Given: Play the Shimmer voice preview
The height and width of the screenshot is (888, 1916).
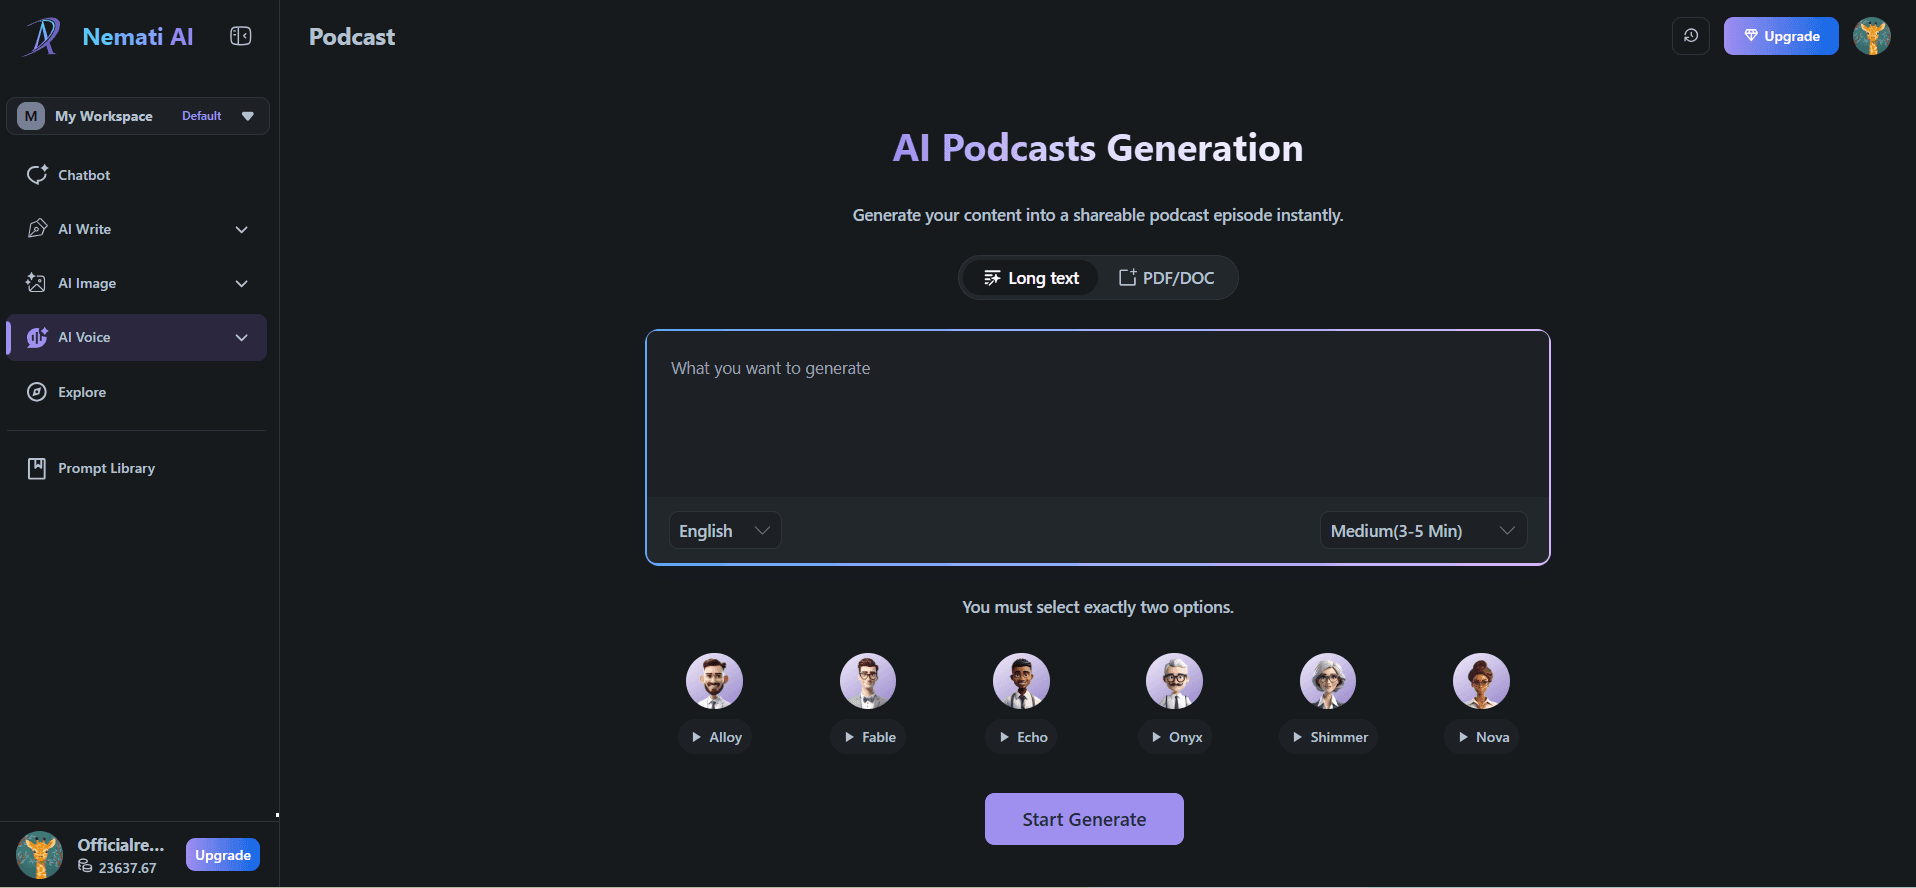Looking at the screenshot, I should [1329, 737].
